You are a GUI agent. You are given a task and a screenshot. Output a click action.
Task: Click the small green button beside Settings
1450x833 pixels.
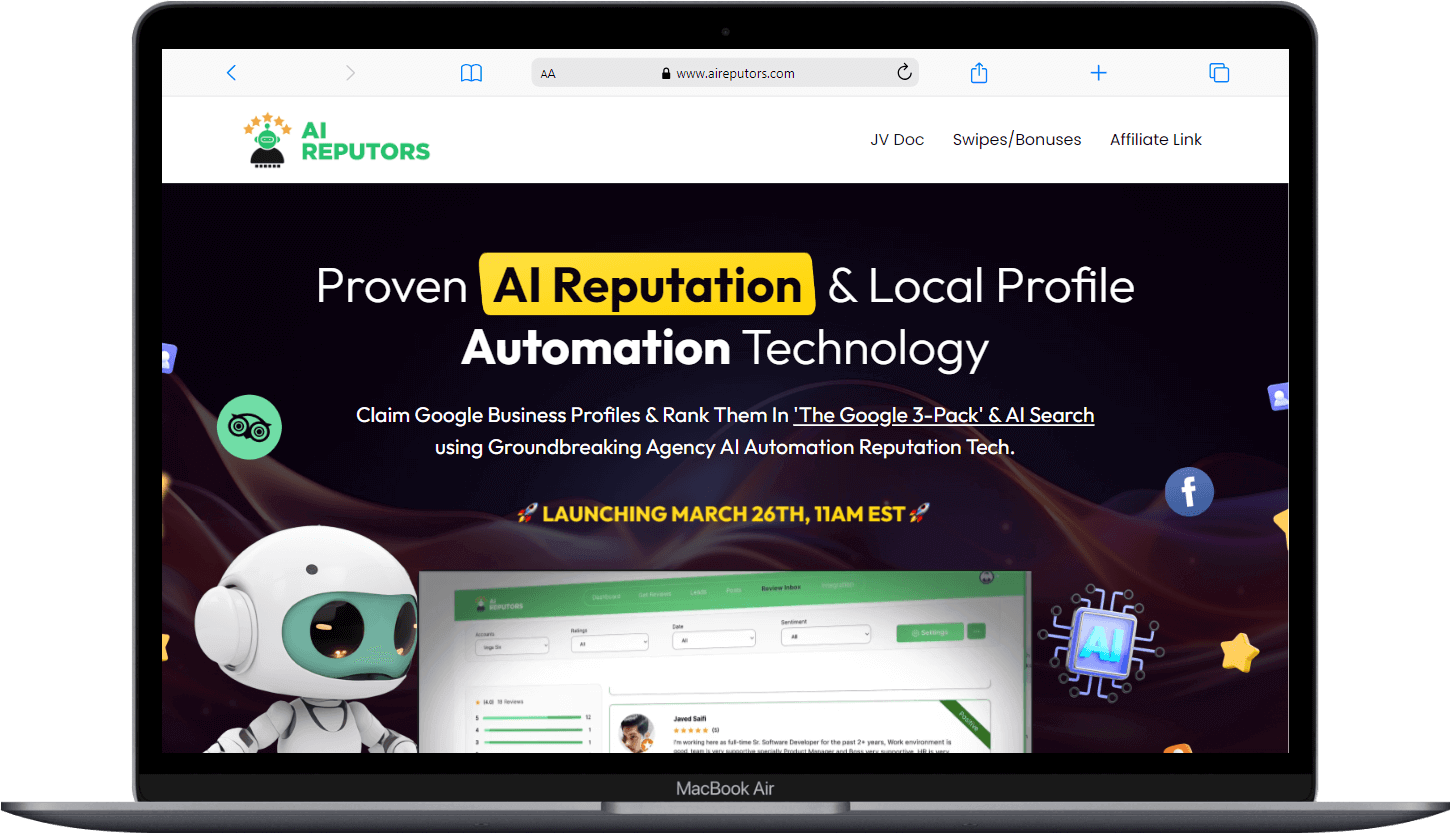click(x=976, y=631)
